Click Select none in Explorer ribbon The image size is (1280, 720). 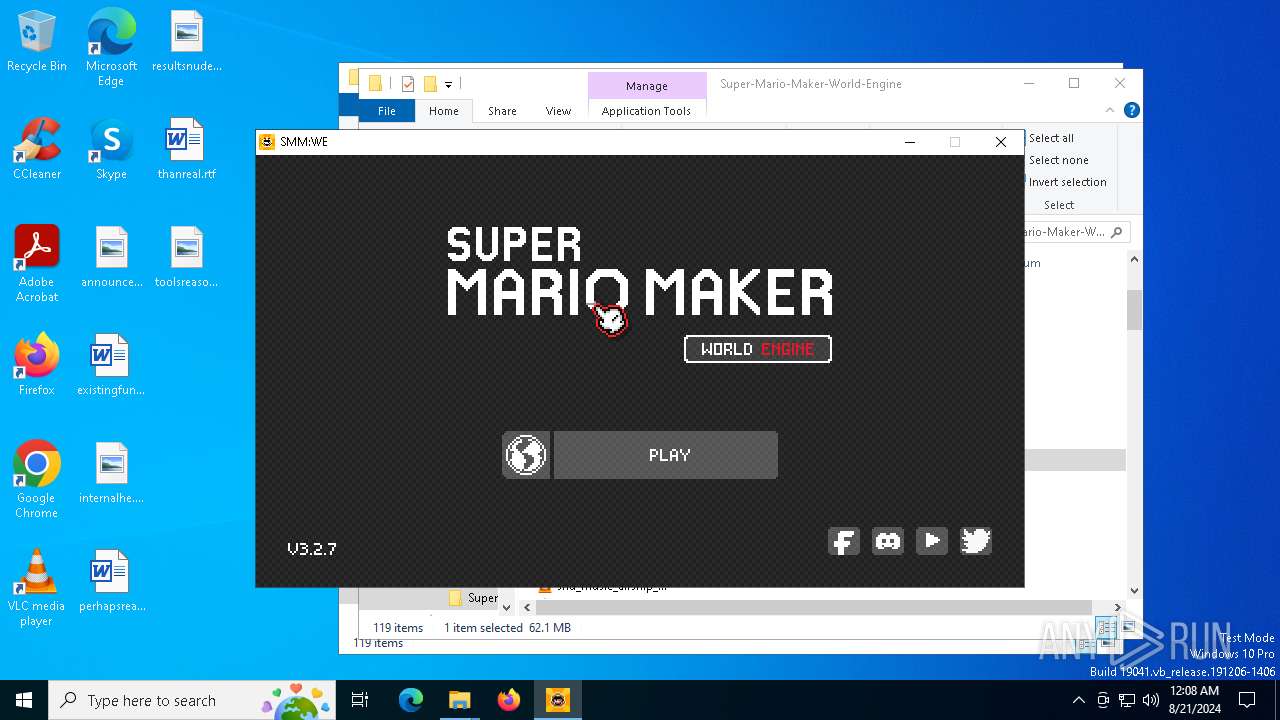pyautogui.click(x=1058, y=160)
